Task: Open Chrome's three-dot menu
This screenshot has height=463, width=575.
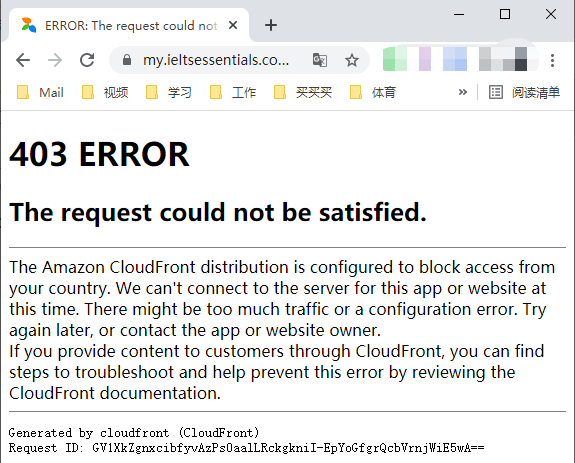Action: (552, 60)
